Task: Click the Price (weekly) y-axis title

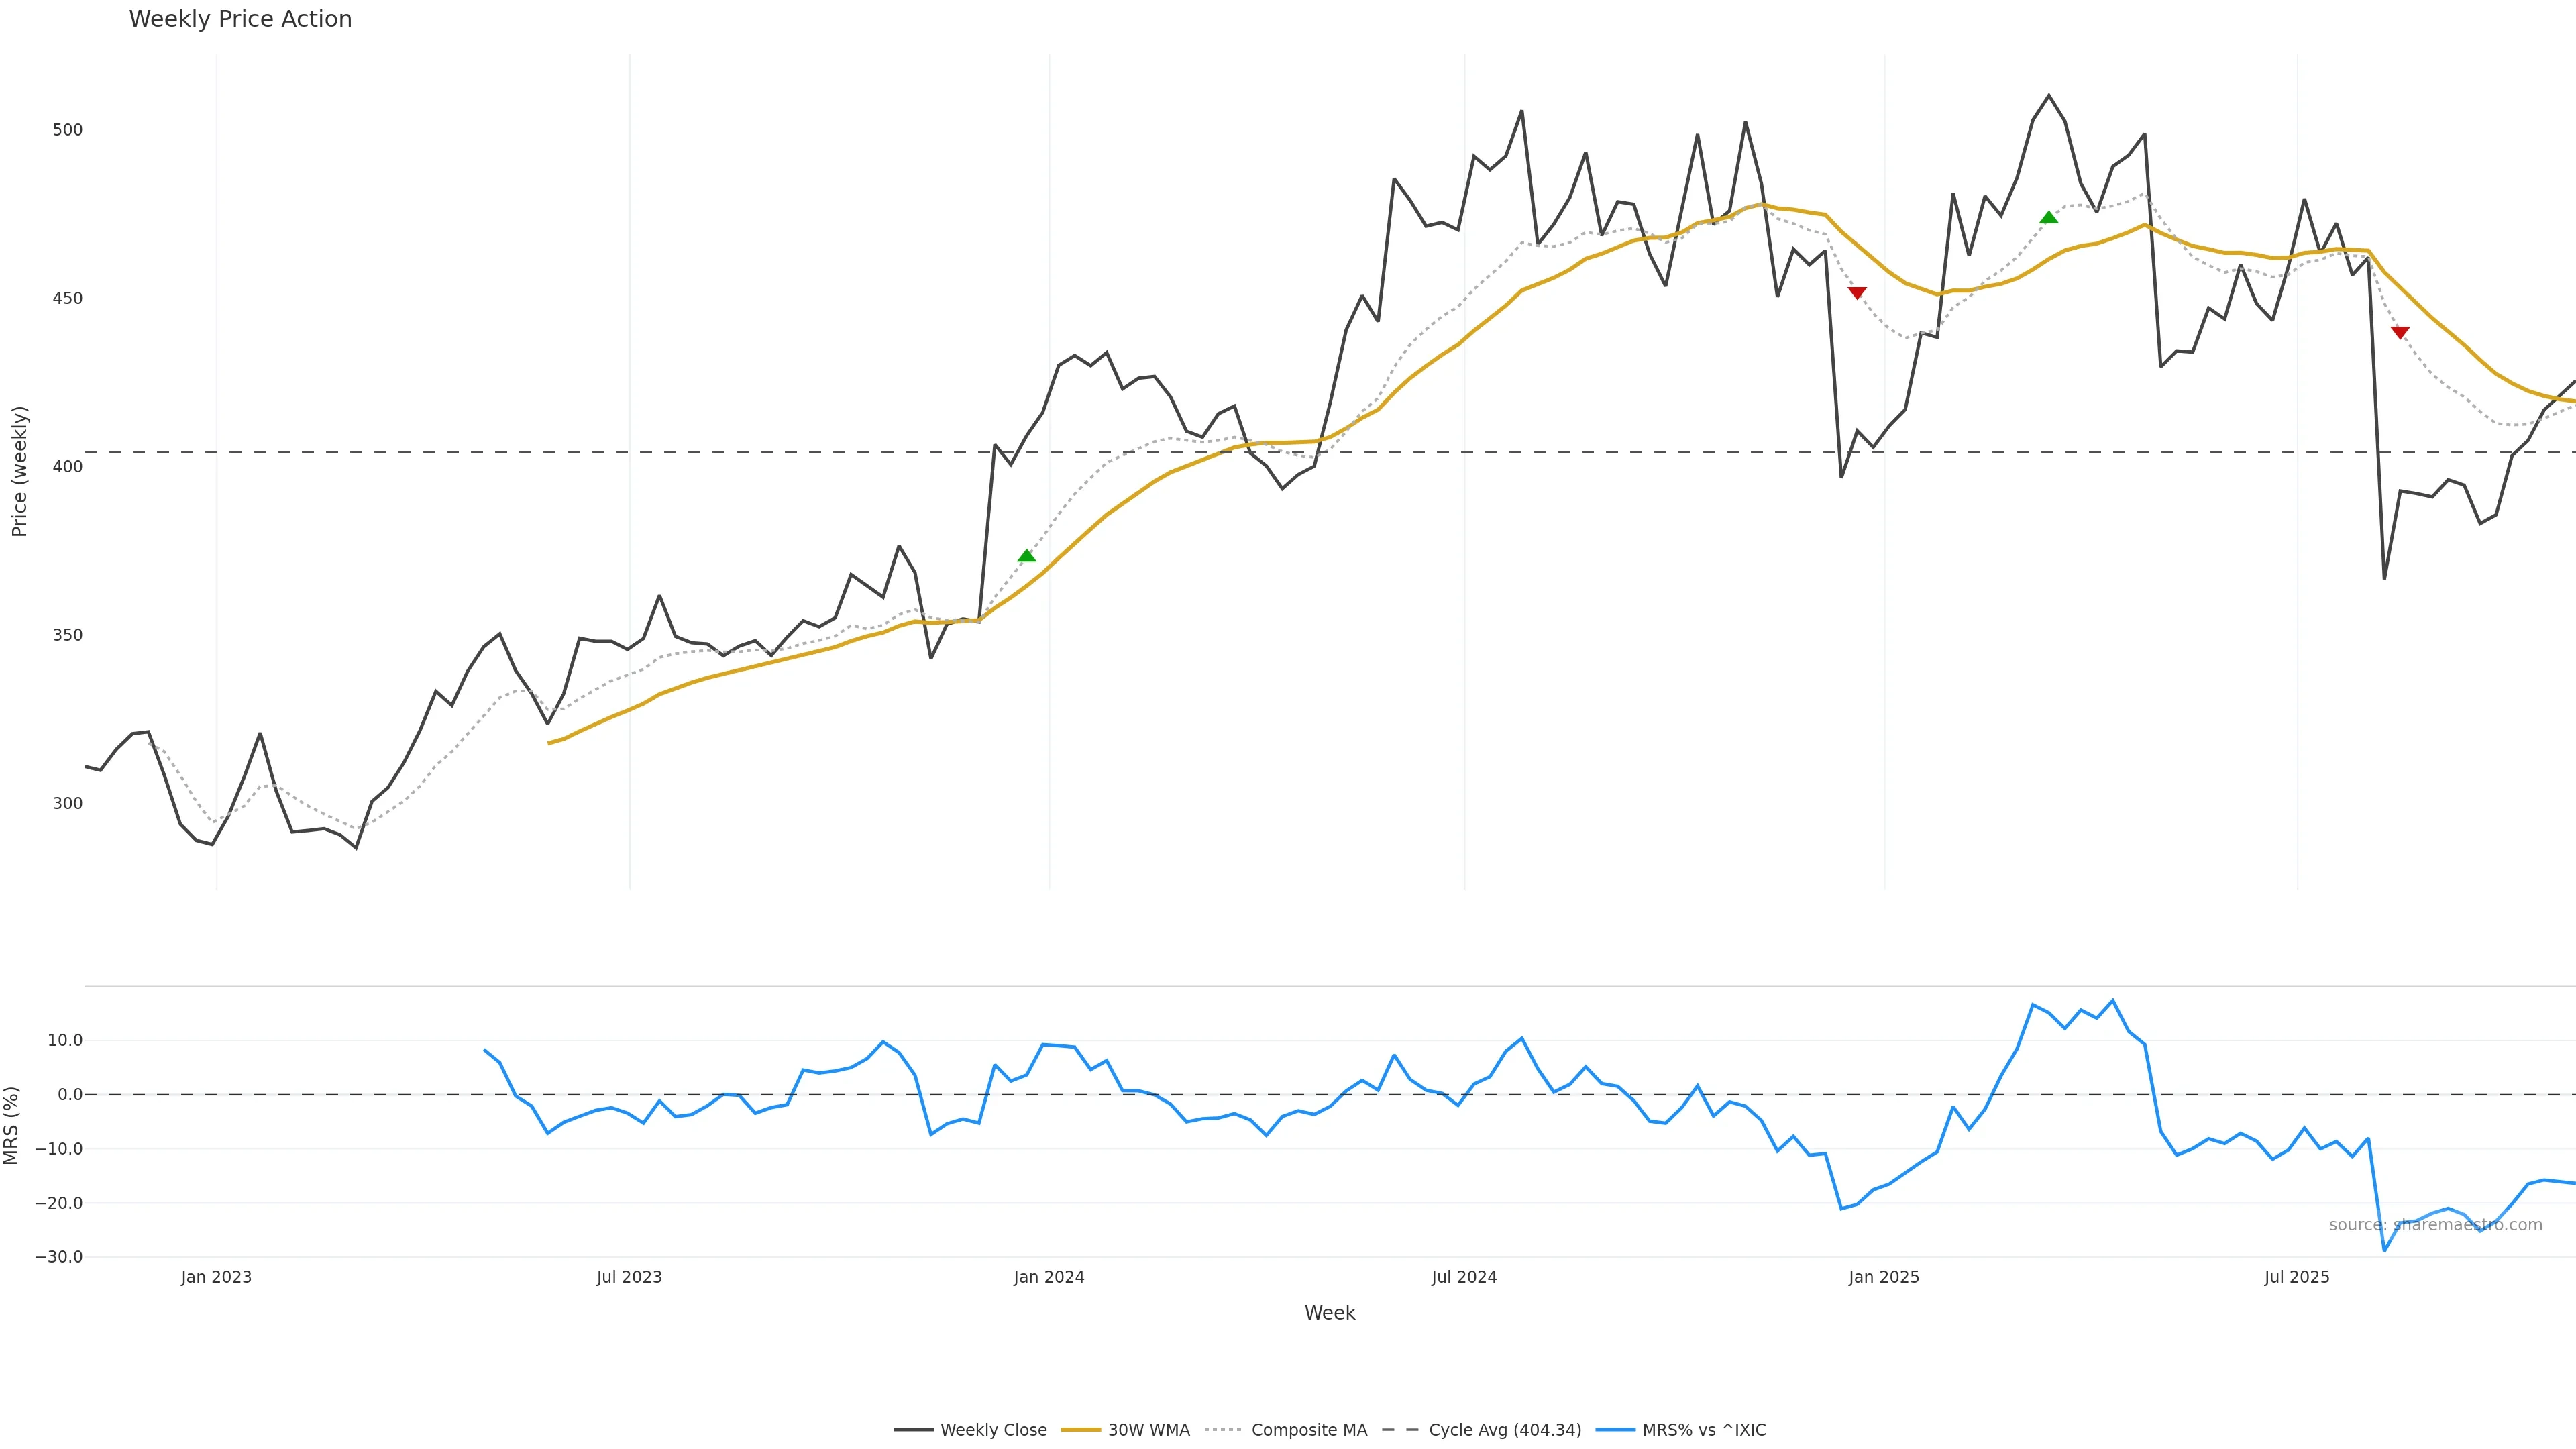Action: tap(19, 471)
